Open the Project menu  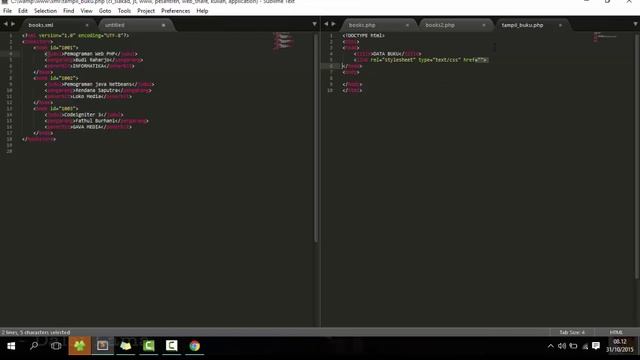pos(146,11)
